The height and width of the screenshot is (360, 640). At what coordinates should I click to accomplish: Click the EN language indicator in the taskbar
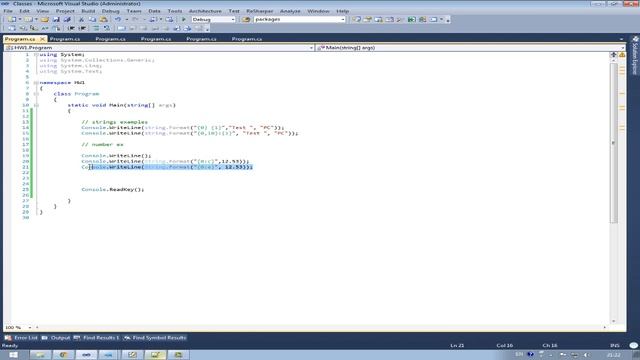pyautogui.click(x=519, y=354)
